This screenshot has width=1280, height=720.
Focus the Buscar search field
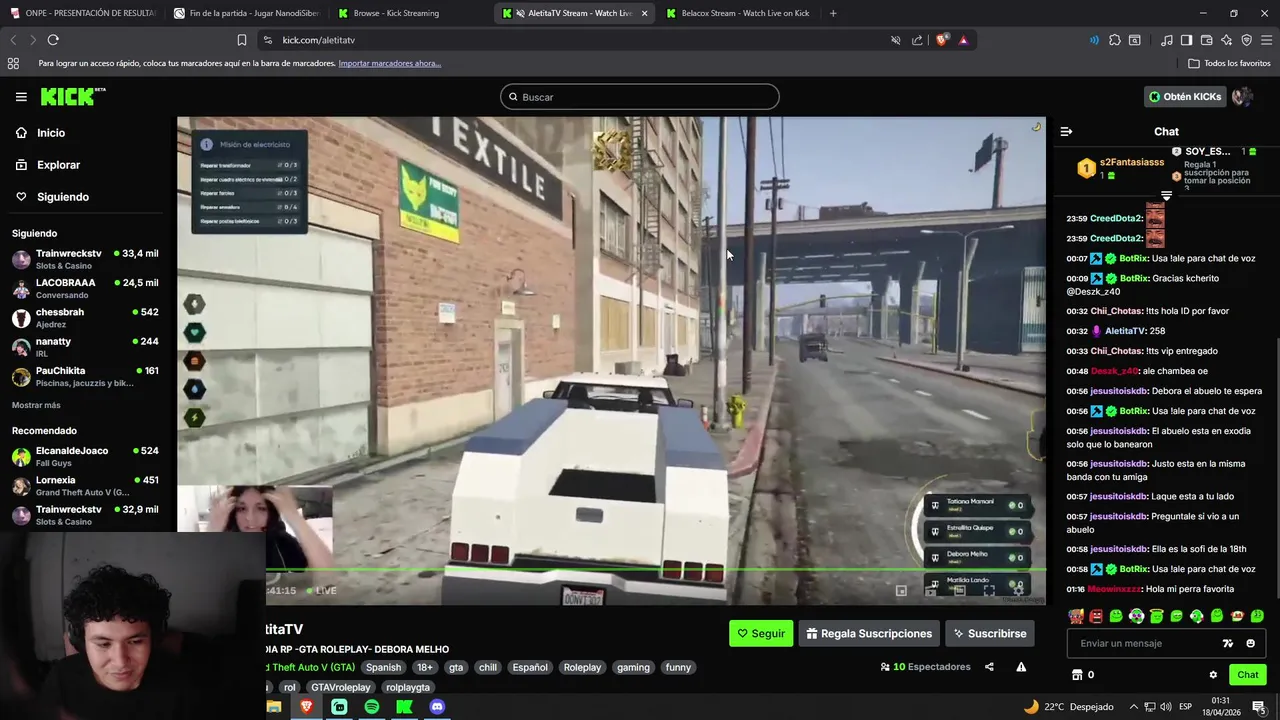[640, 97]
